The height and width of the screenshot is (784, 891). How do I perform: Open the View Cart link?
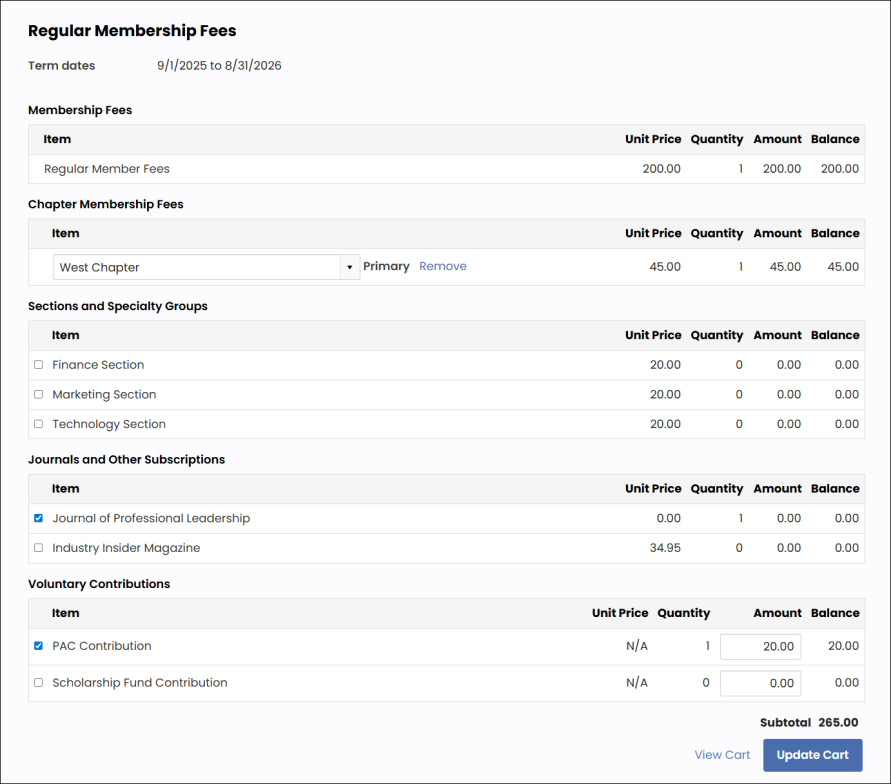click(x=721, y=755)
